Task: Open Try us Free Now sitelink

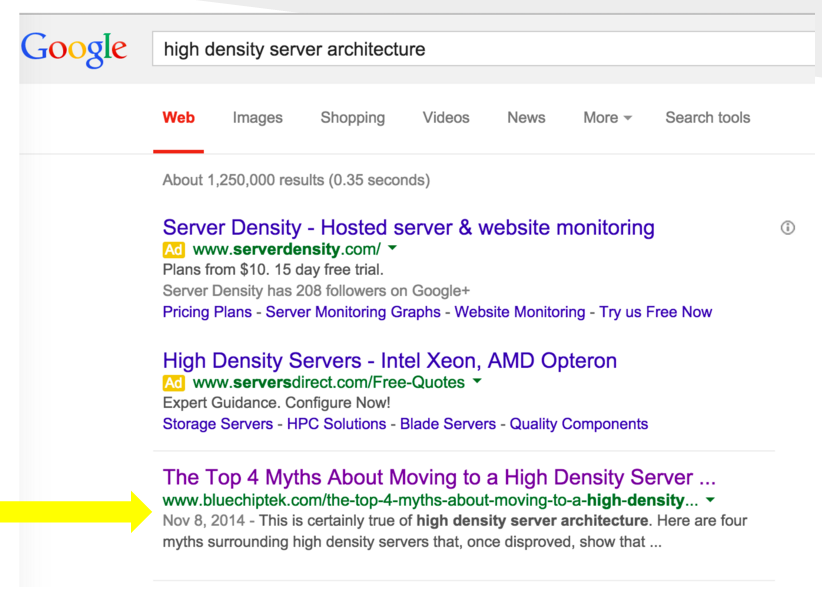Action: tap(655, 312)
